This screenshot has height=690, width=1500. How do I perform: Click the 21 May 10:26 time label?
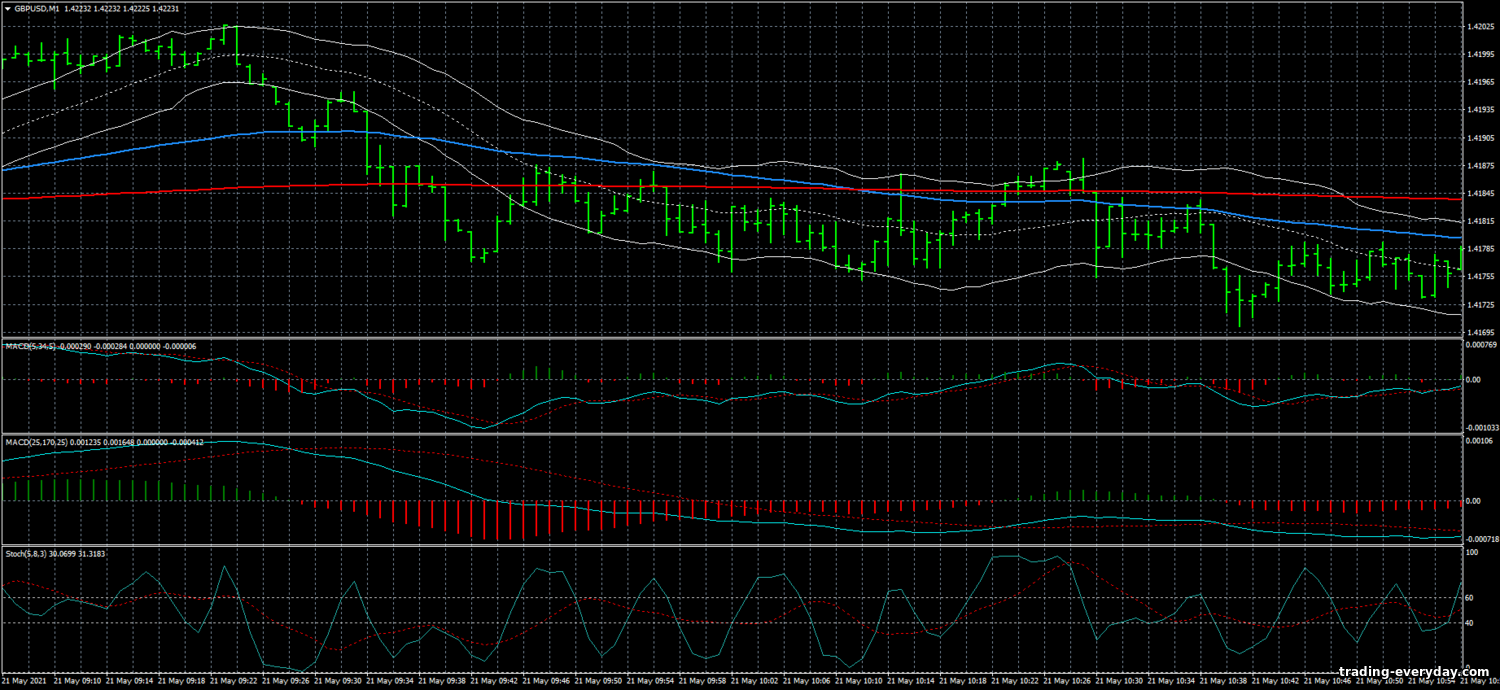point(1065,681)
